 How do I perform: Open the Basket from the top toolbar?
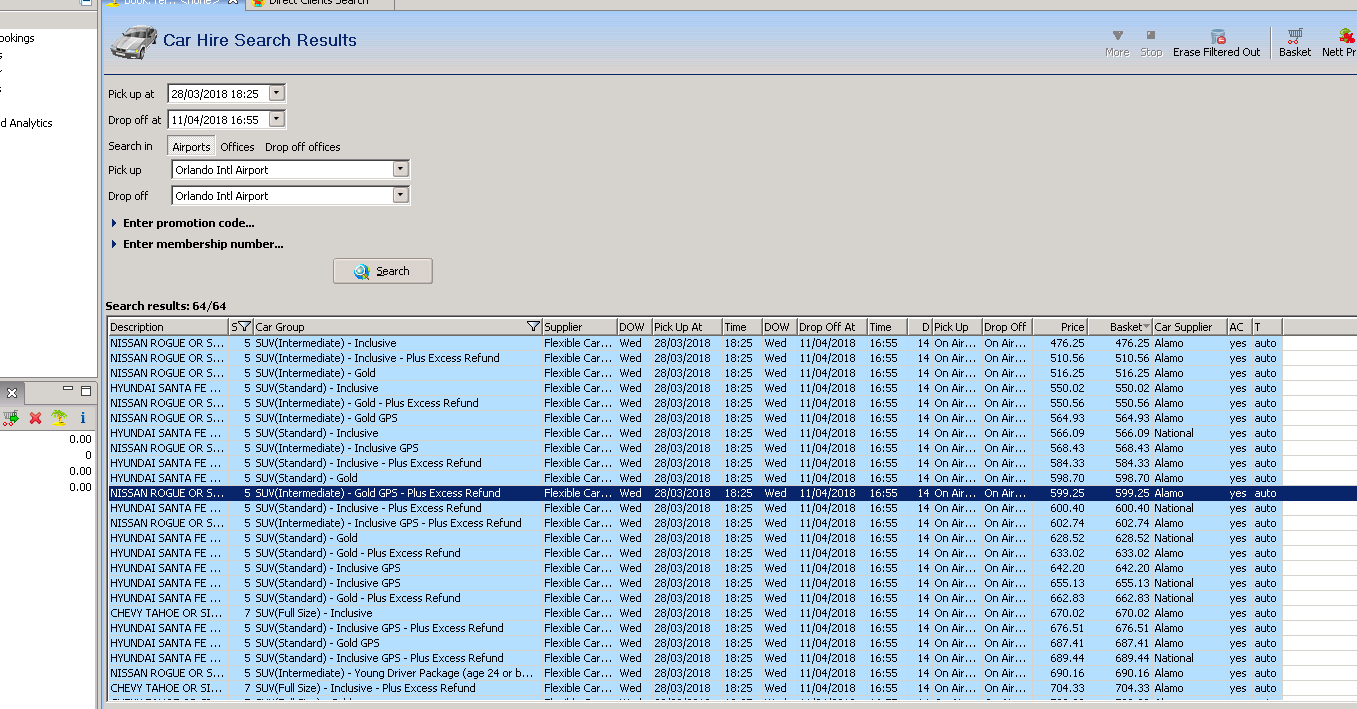(1294, 37)
